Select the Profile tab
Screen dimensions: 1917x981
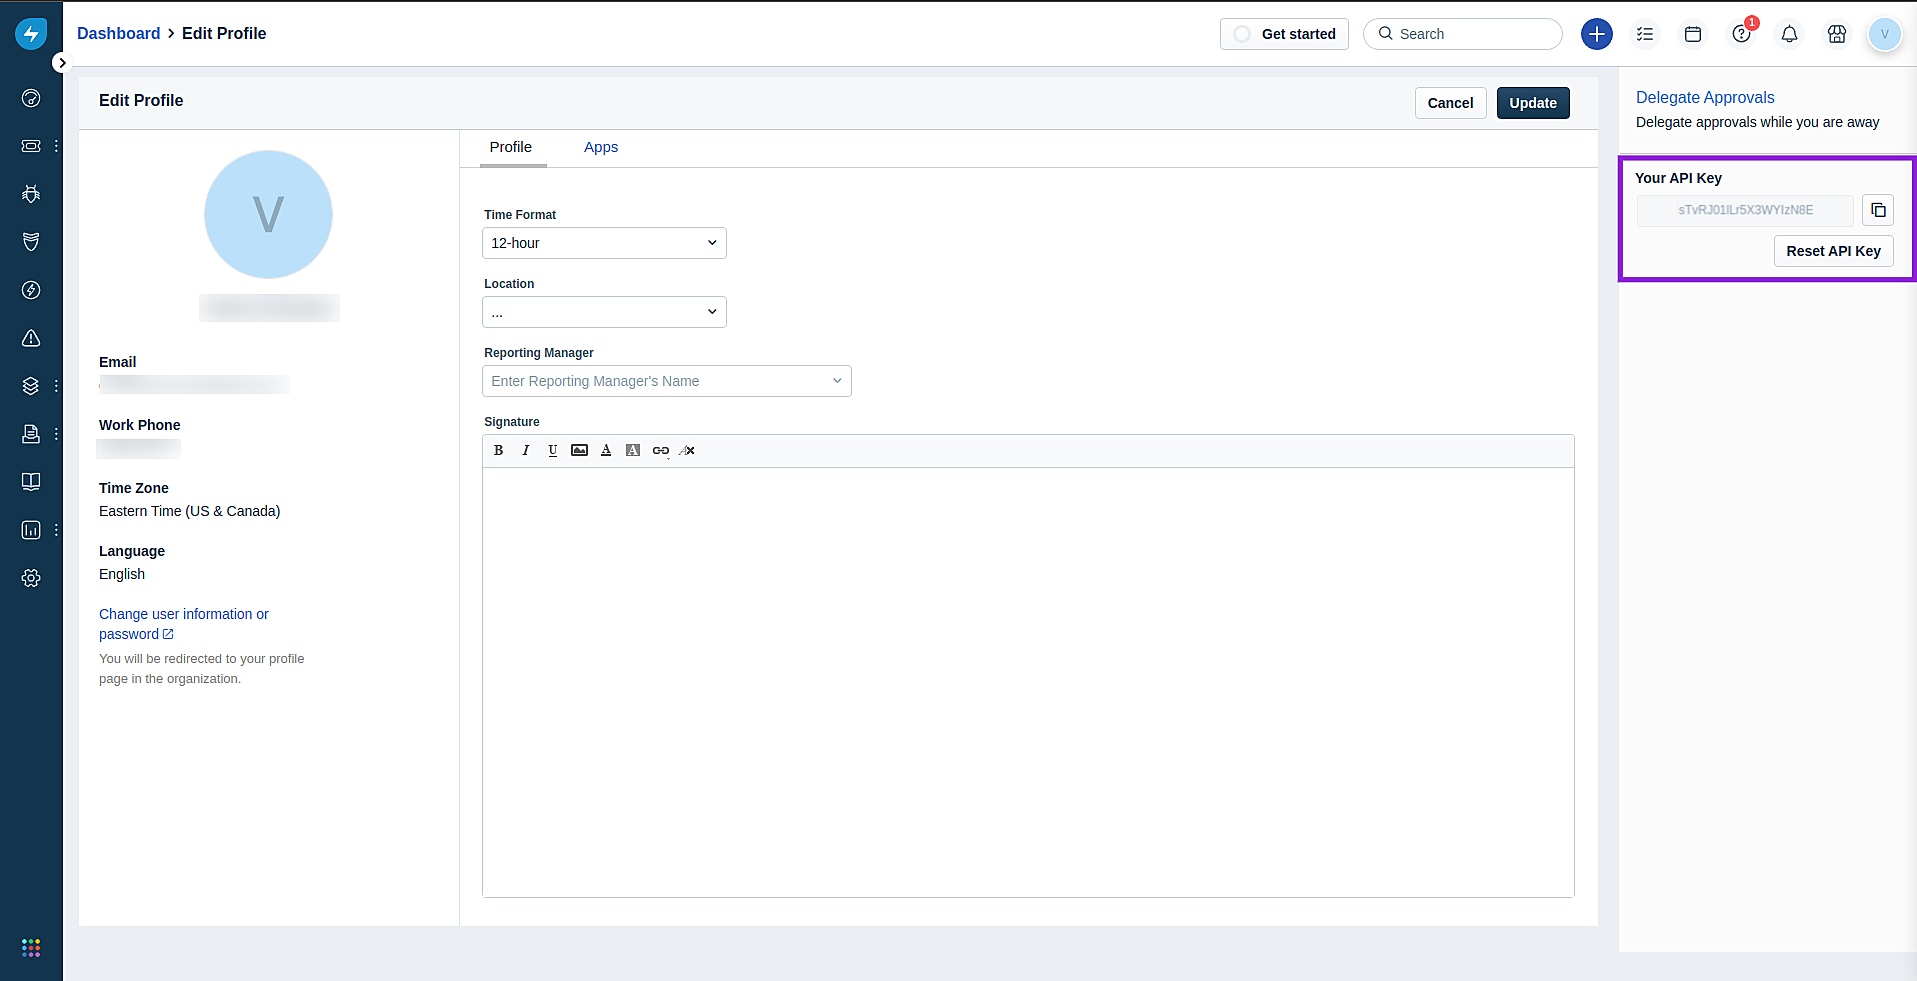click(x=511, y=147)
